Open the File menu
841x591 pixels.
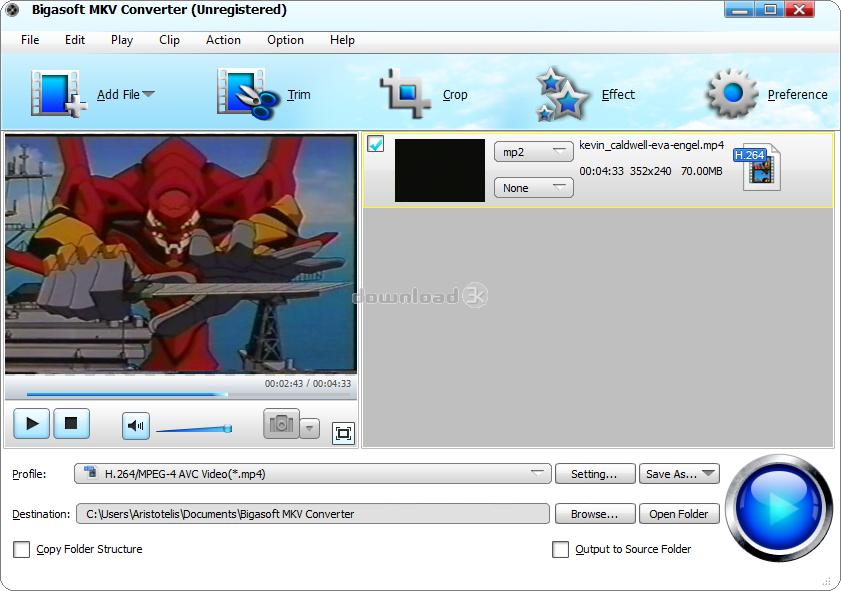pos(30,40)
